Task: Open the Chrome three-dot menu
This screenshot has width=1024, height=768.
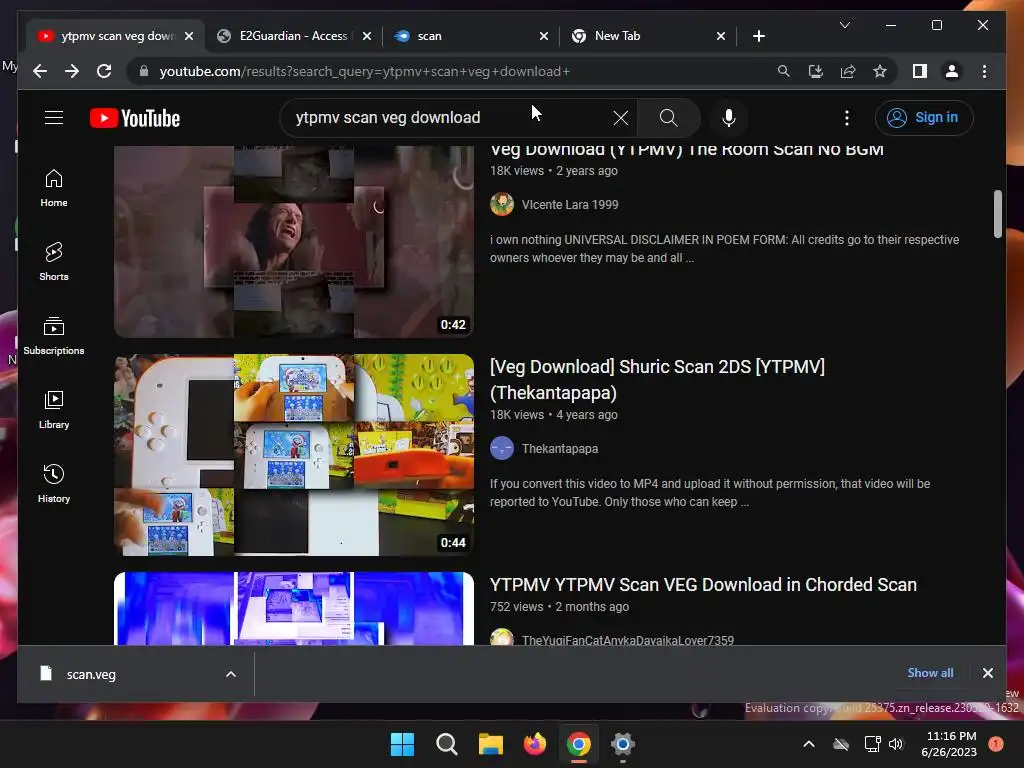Action: (984, 71)
